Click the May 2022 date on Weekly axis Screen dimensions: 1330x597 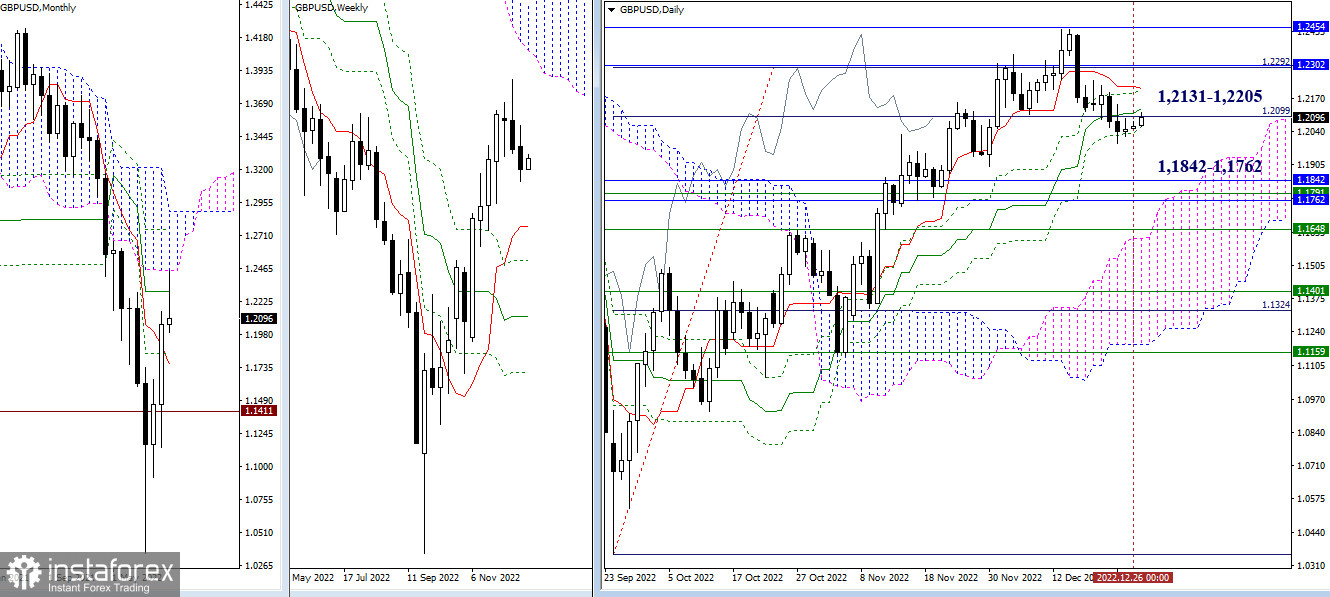coord(313,578)
